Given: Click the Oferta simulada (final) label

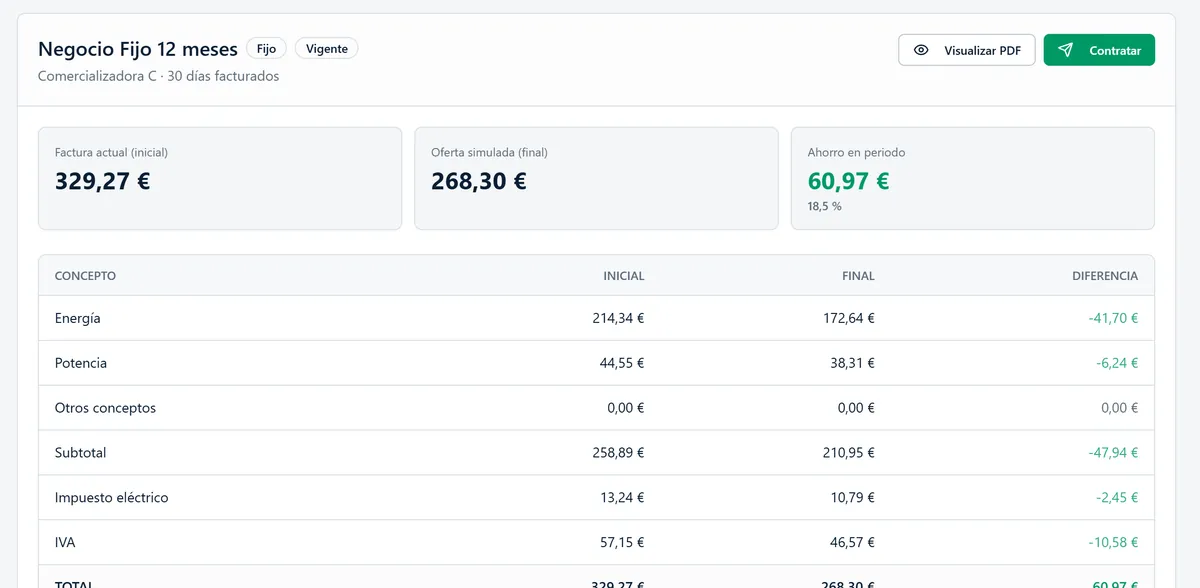Looking at the screenshot, I should click(489, 153).
